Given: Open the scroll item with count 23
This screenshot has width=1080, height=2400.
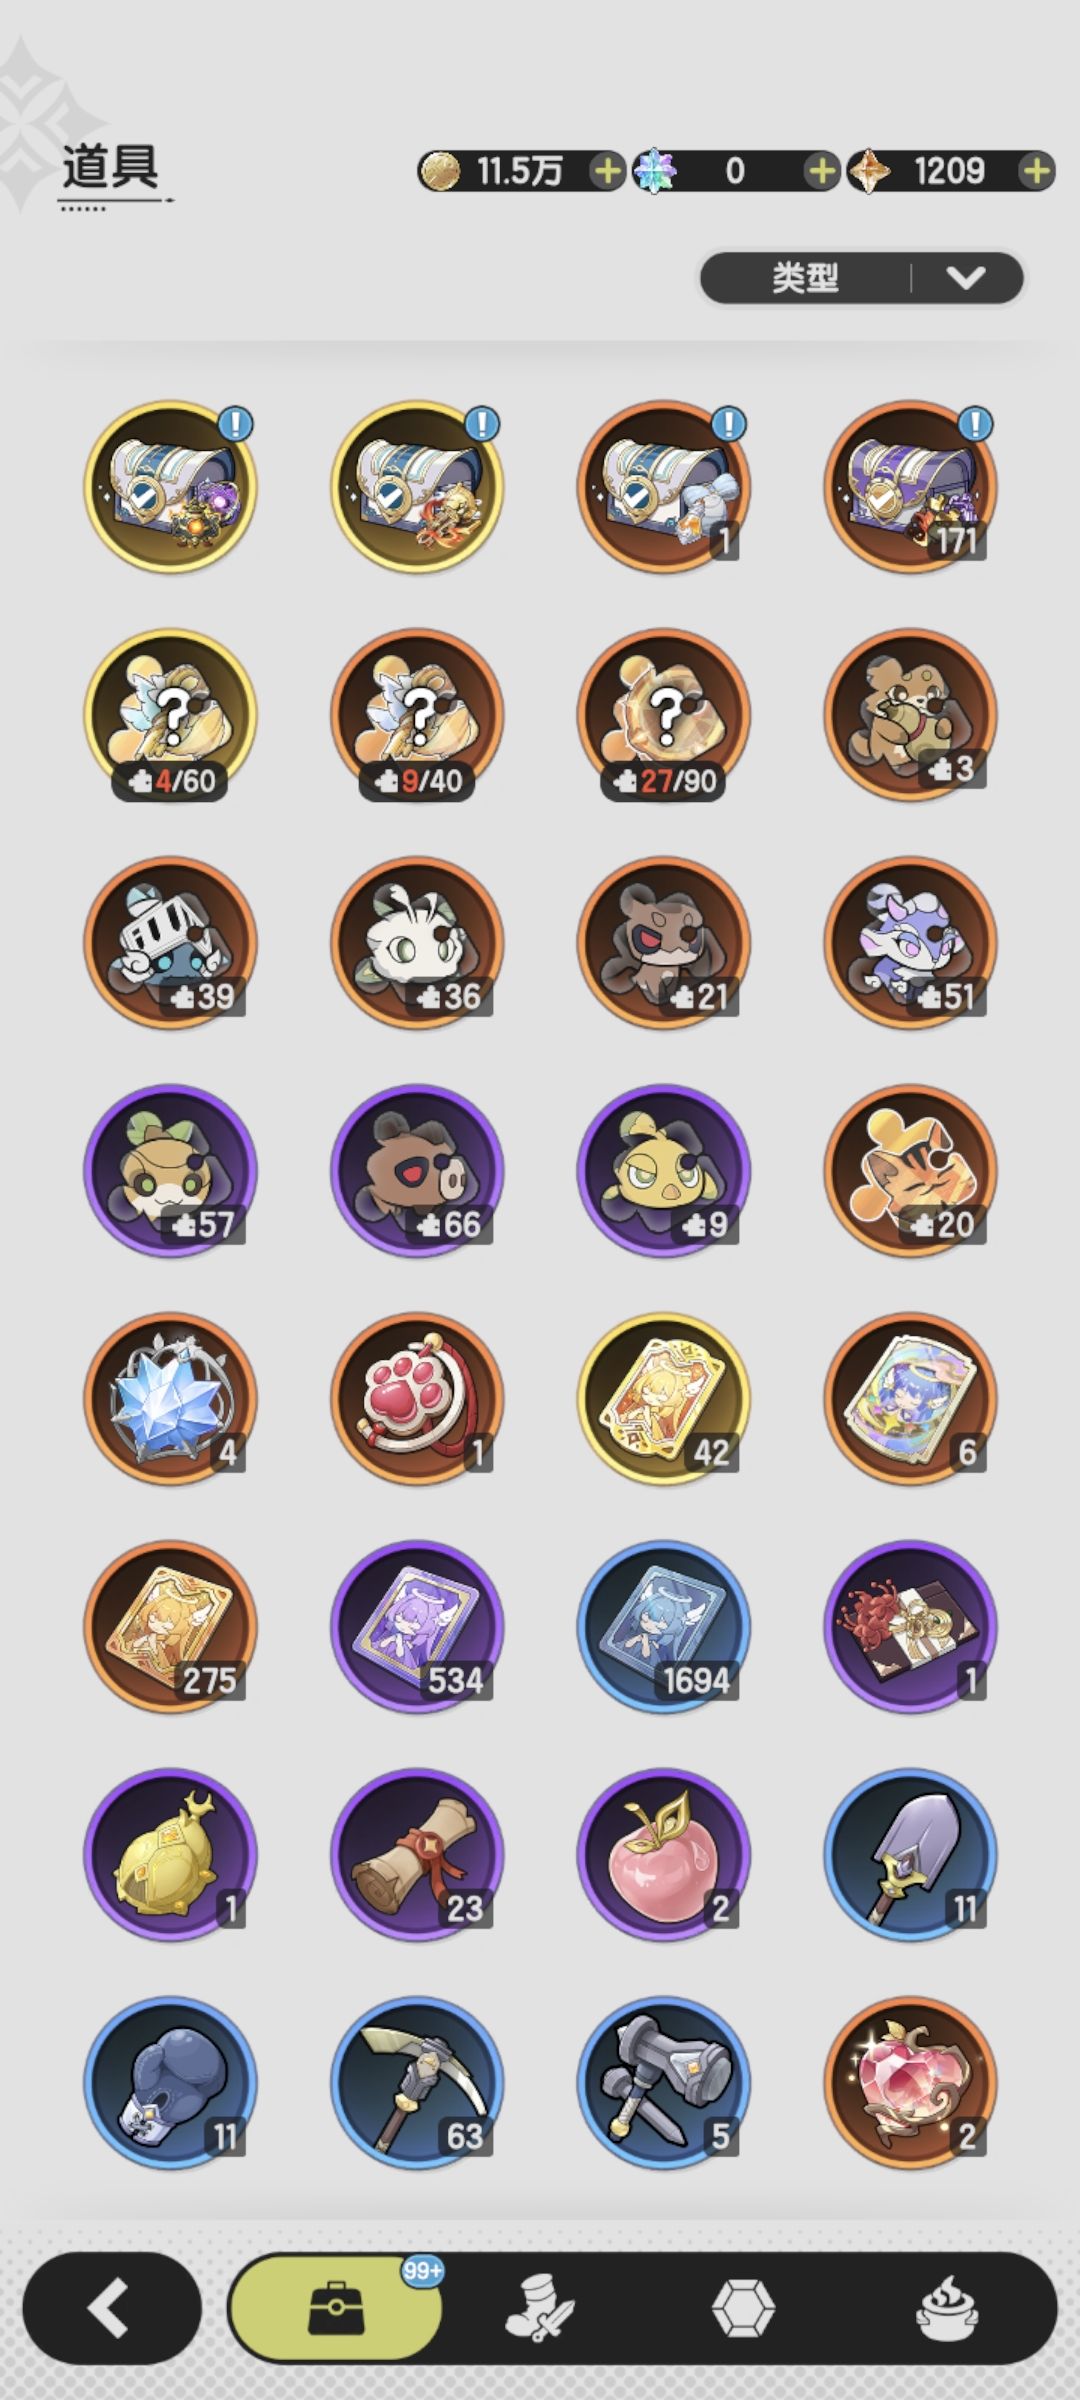Looking at the screenshot, I should click(x=417, y=1854).
